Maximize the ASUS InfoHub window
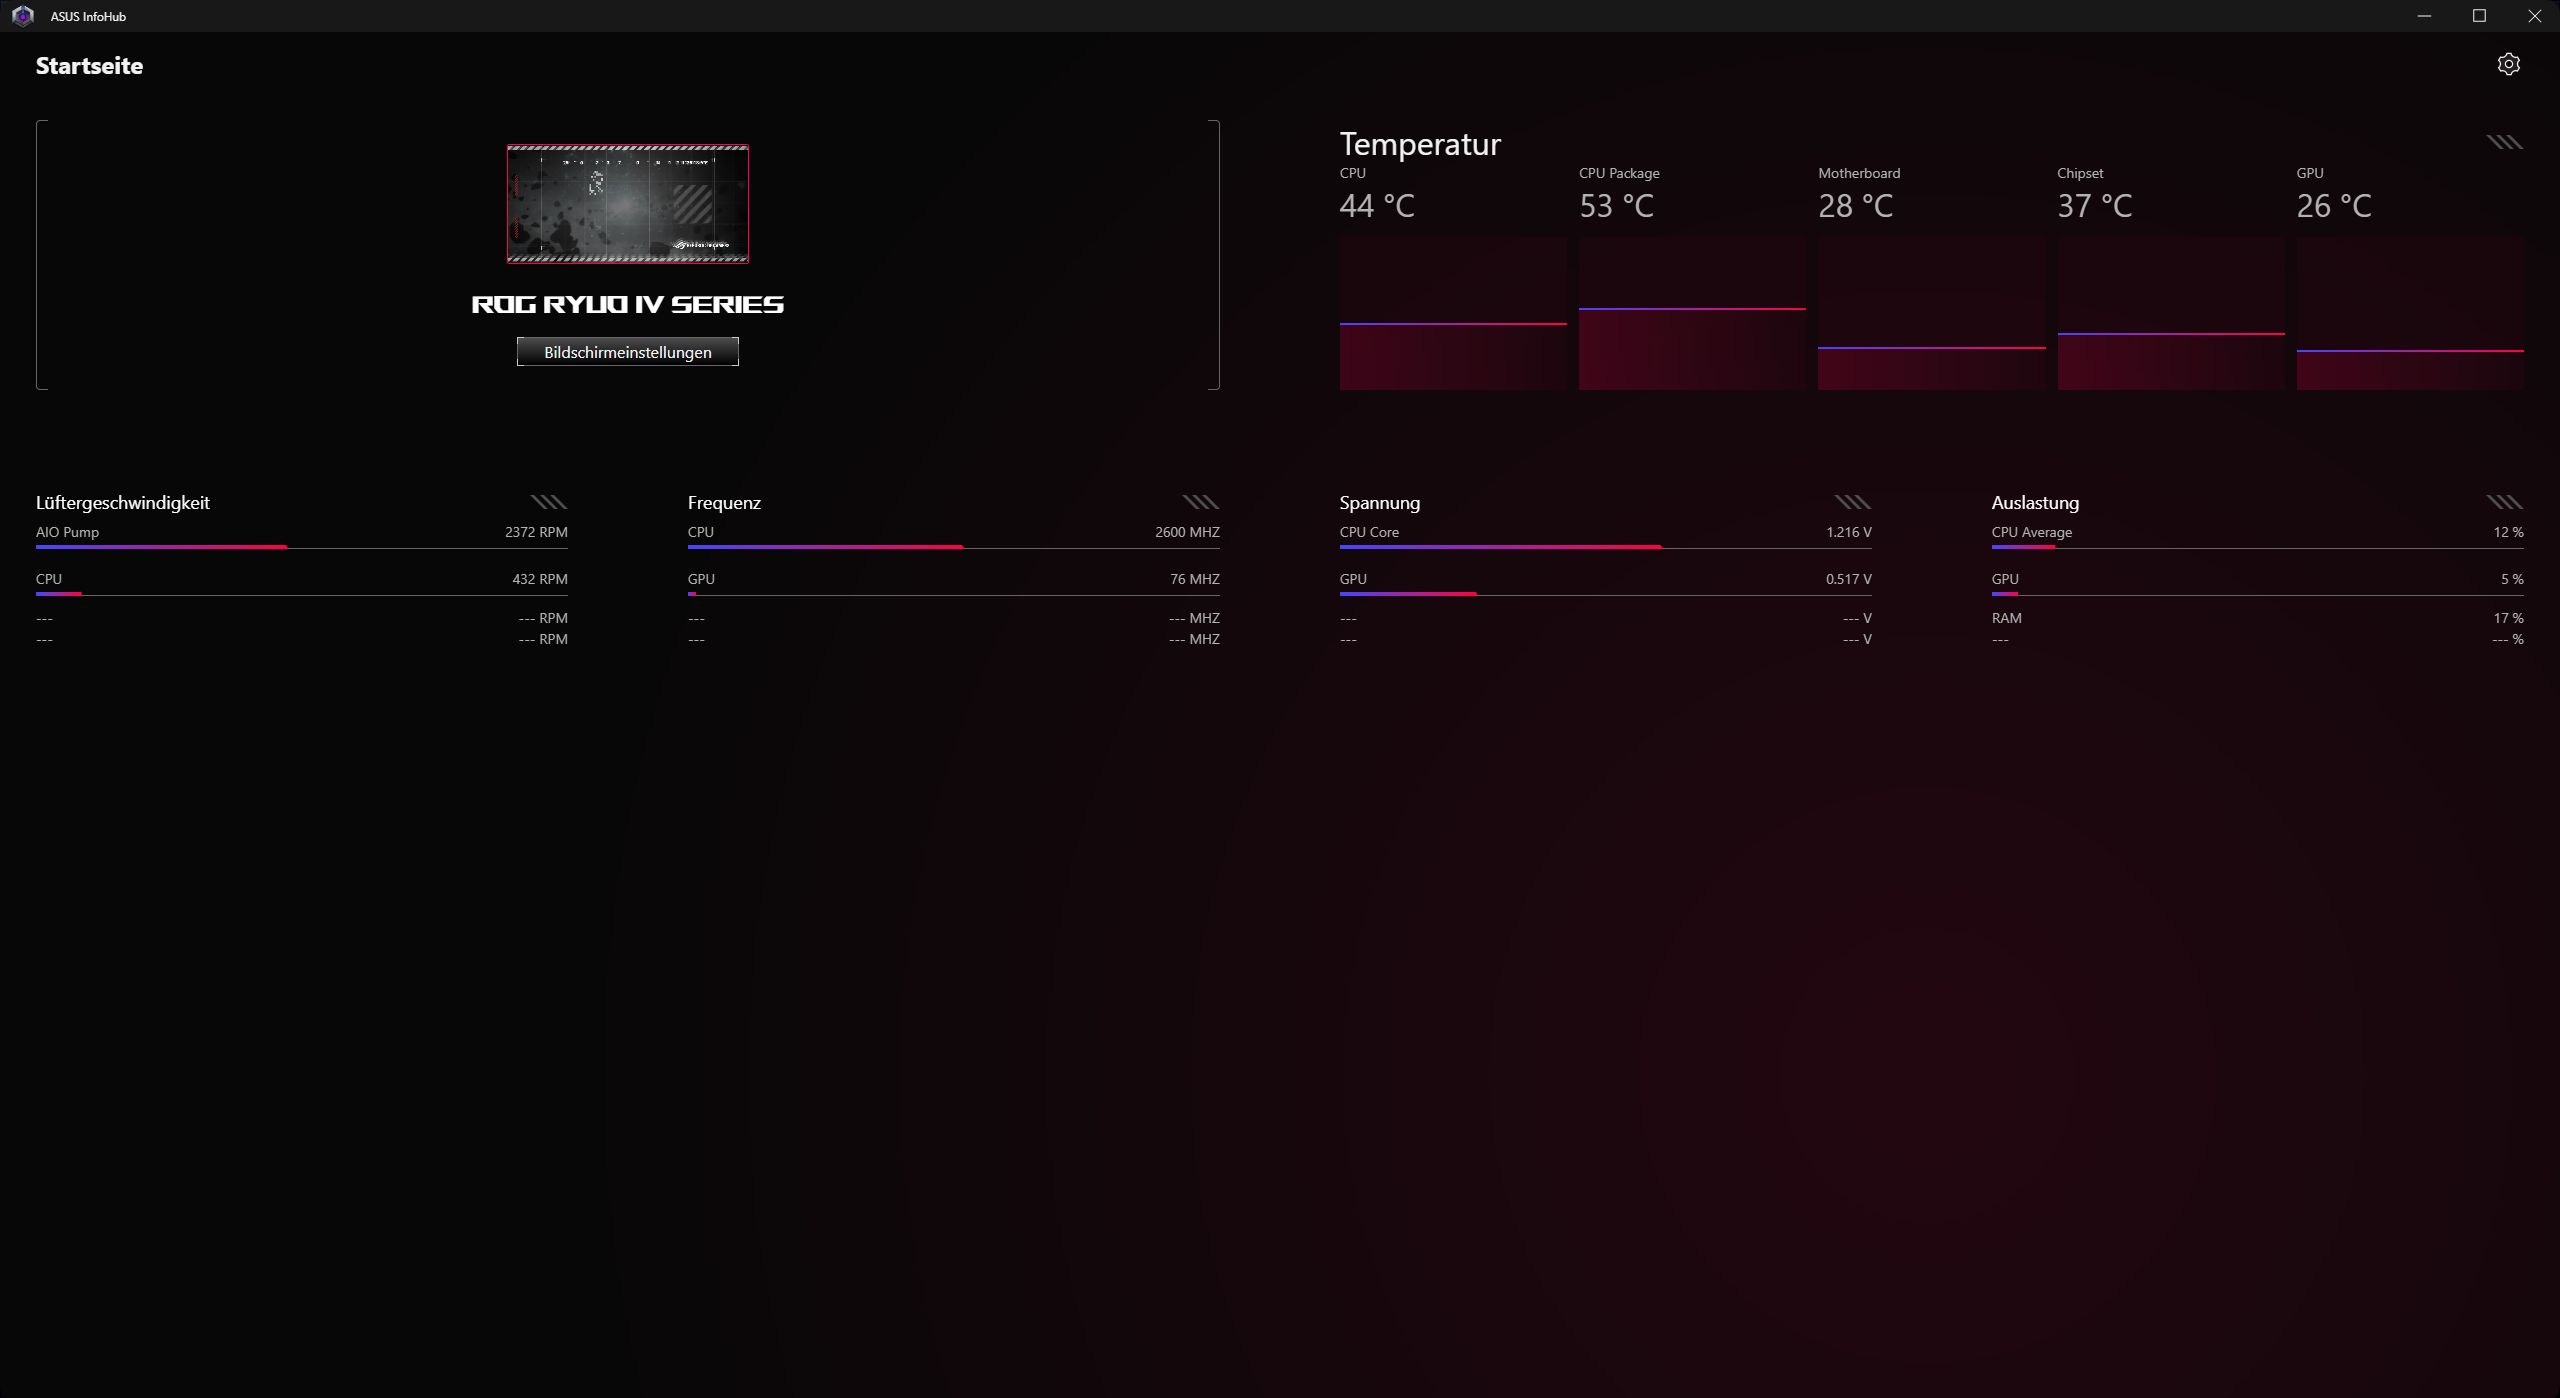2560x1398 pixels. [x=2479, y=16]
